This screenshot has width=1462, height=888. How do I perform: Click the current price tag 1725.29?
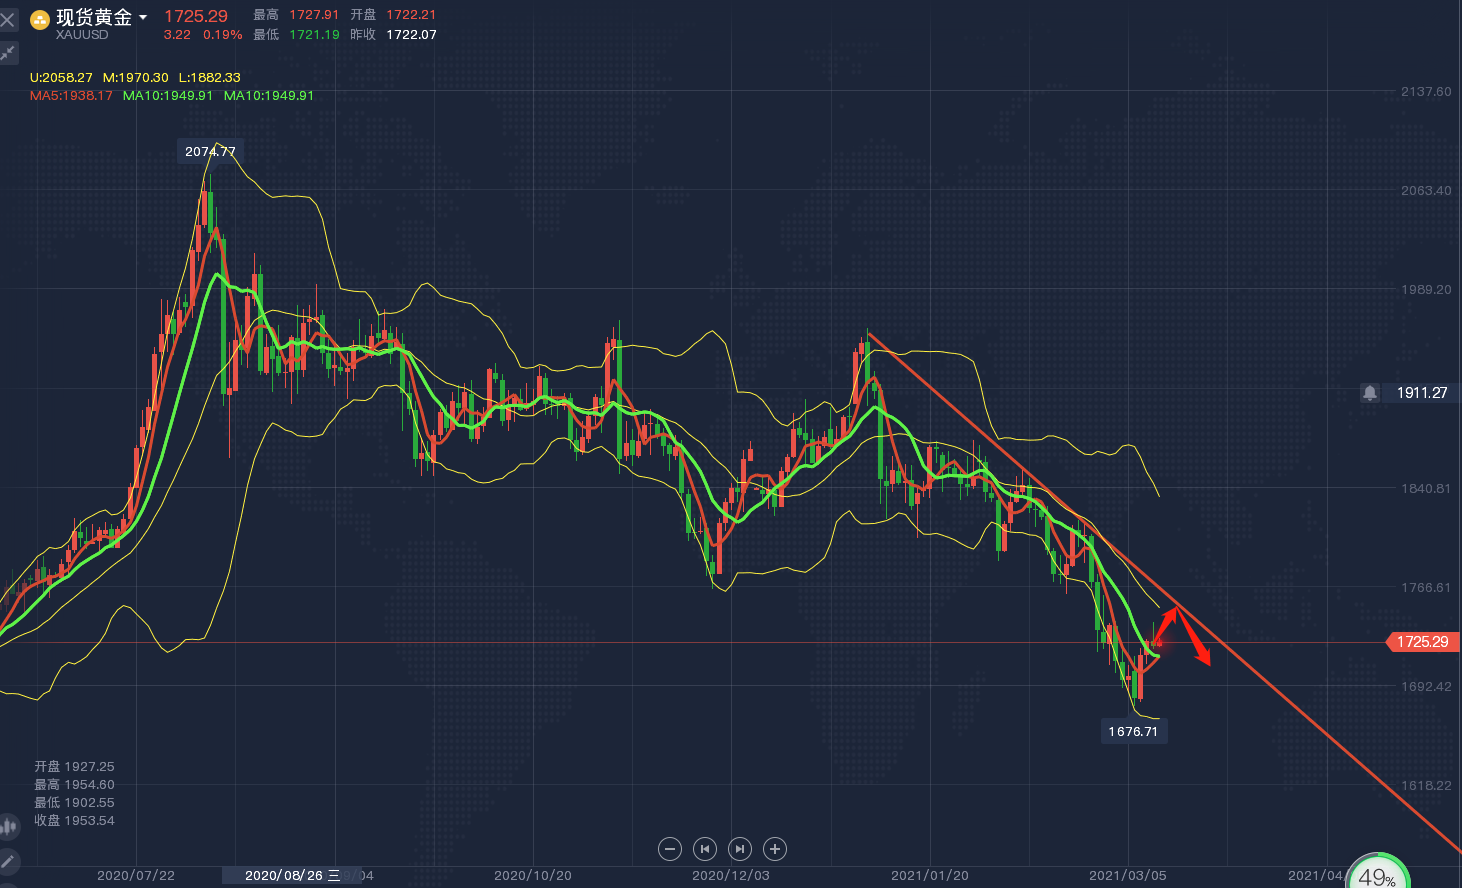[x=1422, y=642]
